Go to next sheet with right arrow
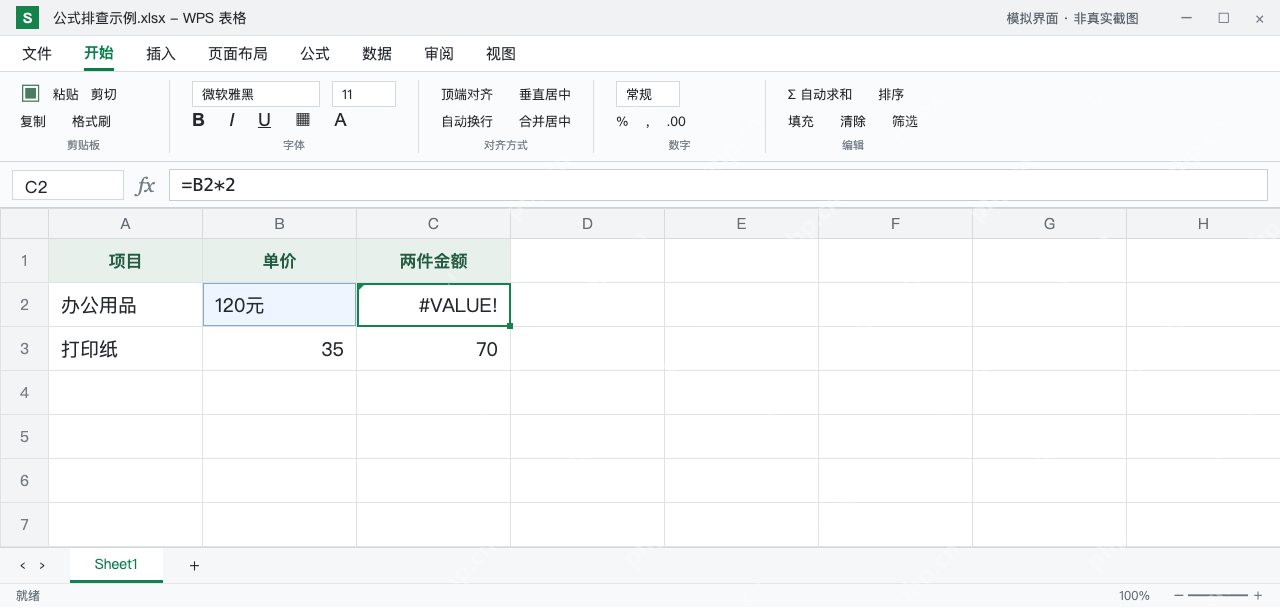This screenshot has width=1280, height=608. pyautogui.click(x=42, y=566)
